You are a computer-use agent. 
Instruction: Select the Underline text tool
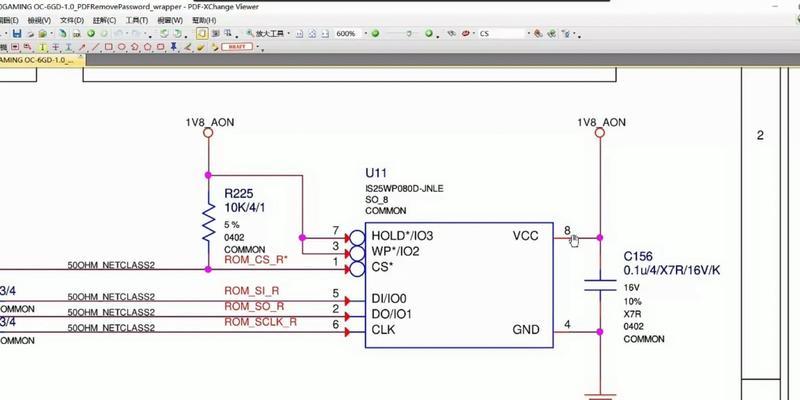click(68, 47)
